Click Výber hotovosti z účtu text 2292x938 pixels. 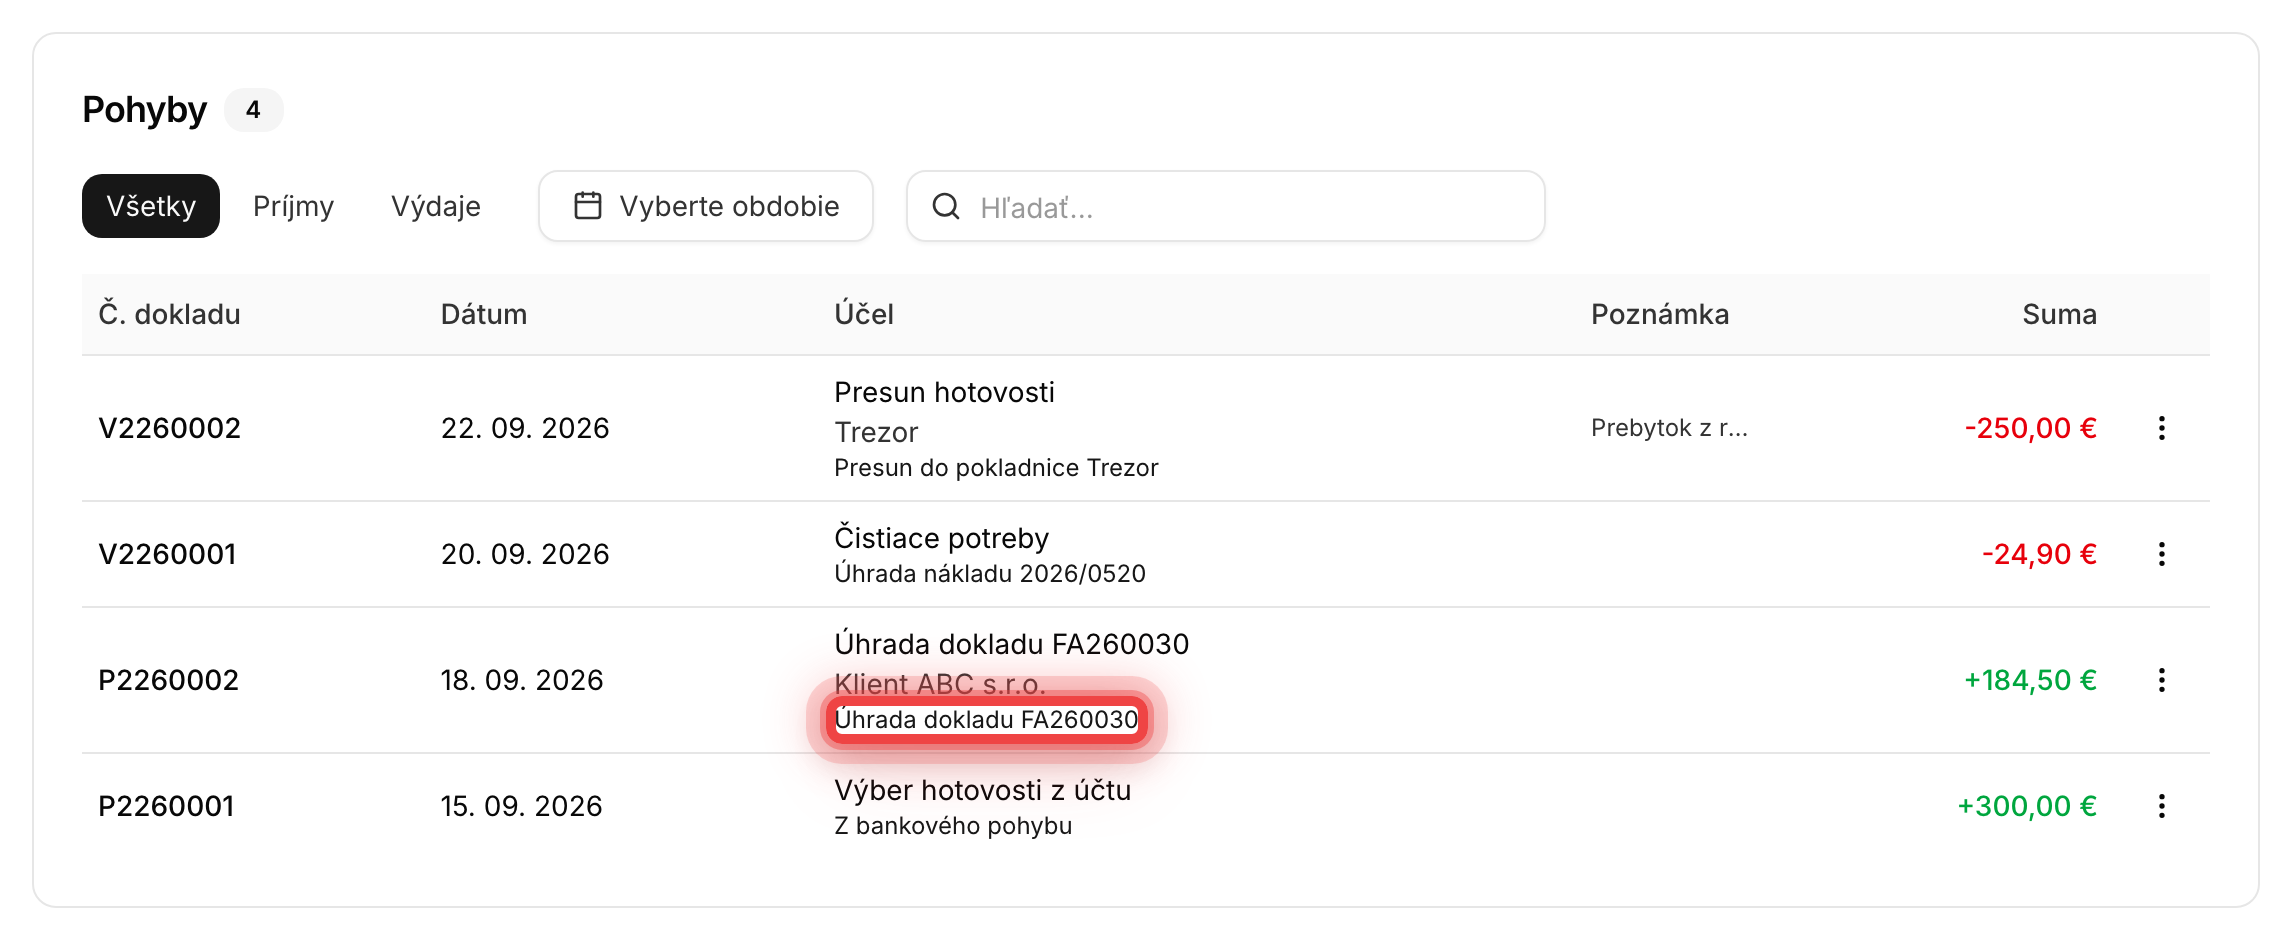pyautogui.click(x=983, y=790)
